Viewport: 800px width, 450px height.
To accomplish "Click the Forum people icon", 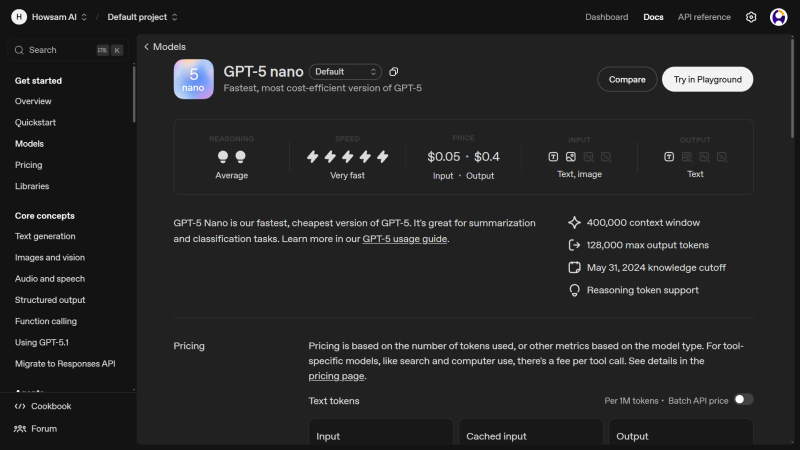I will [x=20, y=429].
